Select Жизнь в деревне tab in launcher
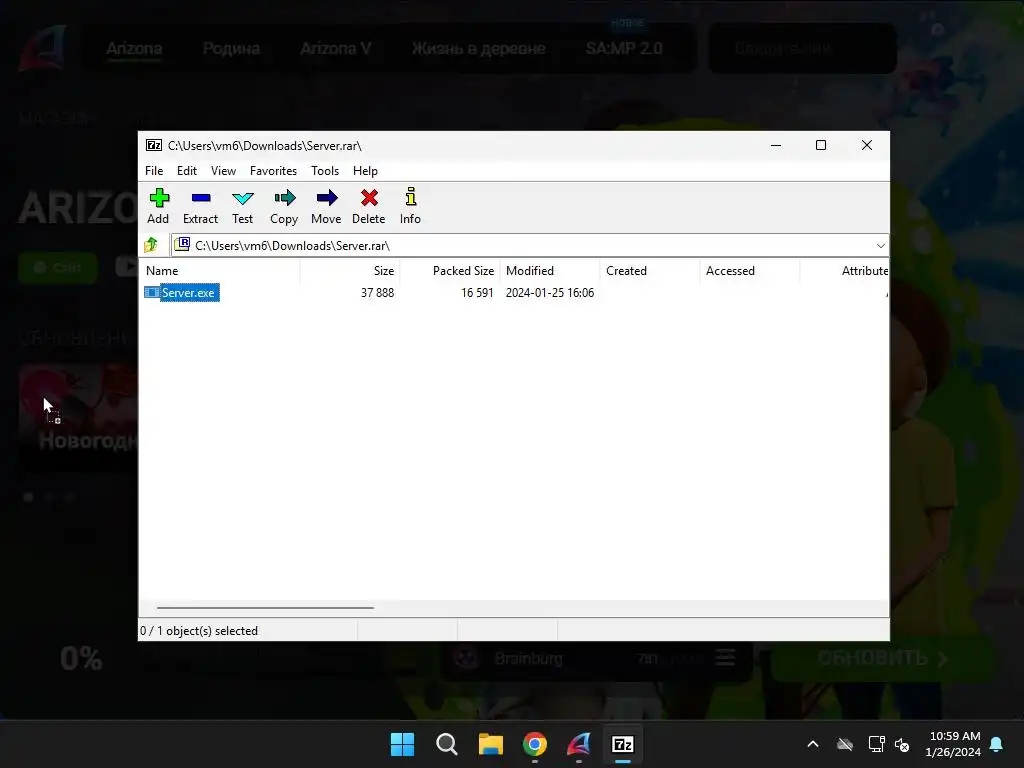 (479, 48)
